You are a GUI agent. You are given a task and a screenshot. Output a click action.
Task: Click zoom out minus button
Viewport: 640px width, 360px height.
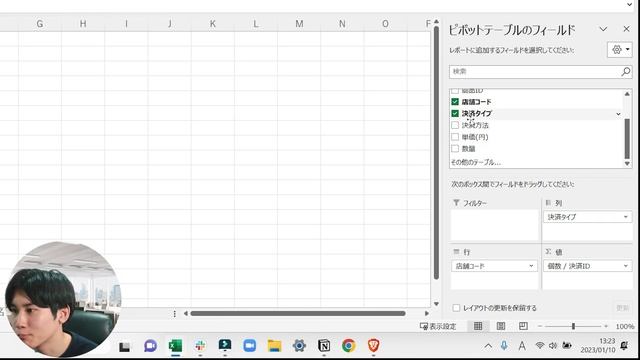[x=540, y=326]
